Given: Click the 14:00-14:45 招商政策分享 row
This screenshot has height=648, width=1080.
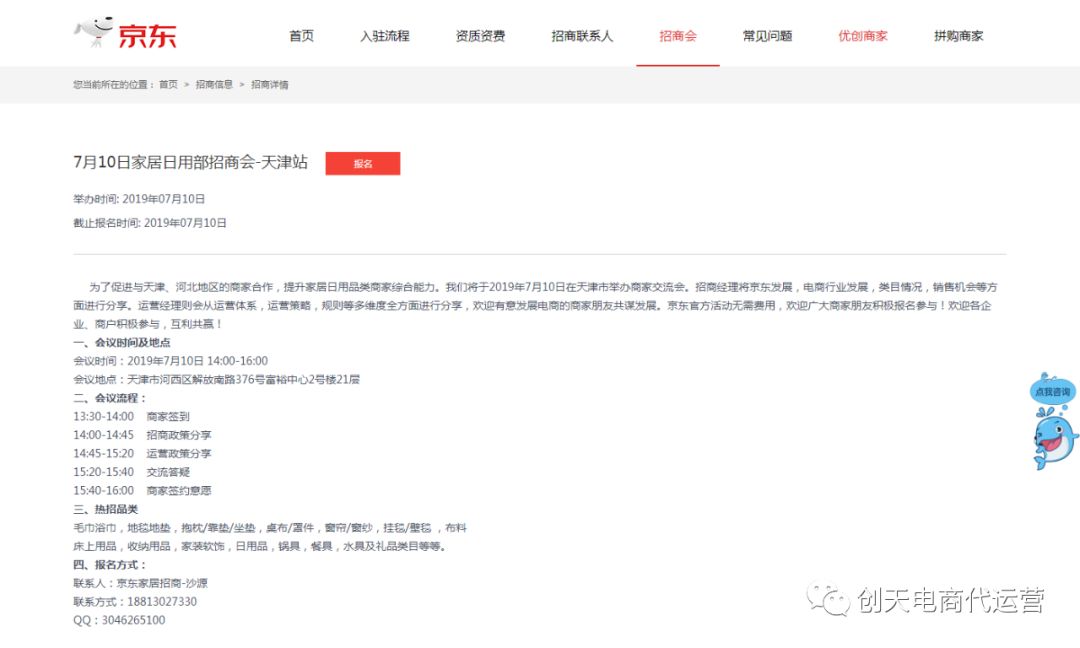Looking at the screenshot, I should [x=143, y=435].
